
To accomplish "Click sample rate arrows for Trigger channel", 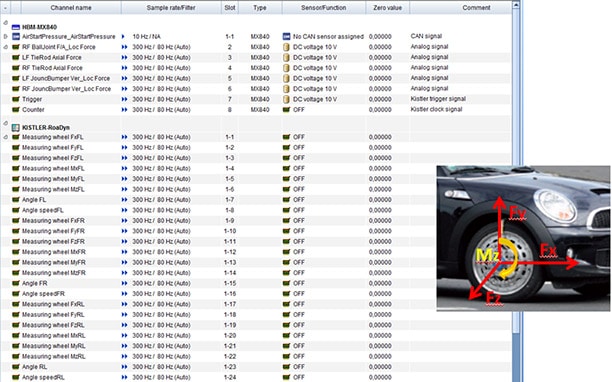I will (x=125, y=99).
